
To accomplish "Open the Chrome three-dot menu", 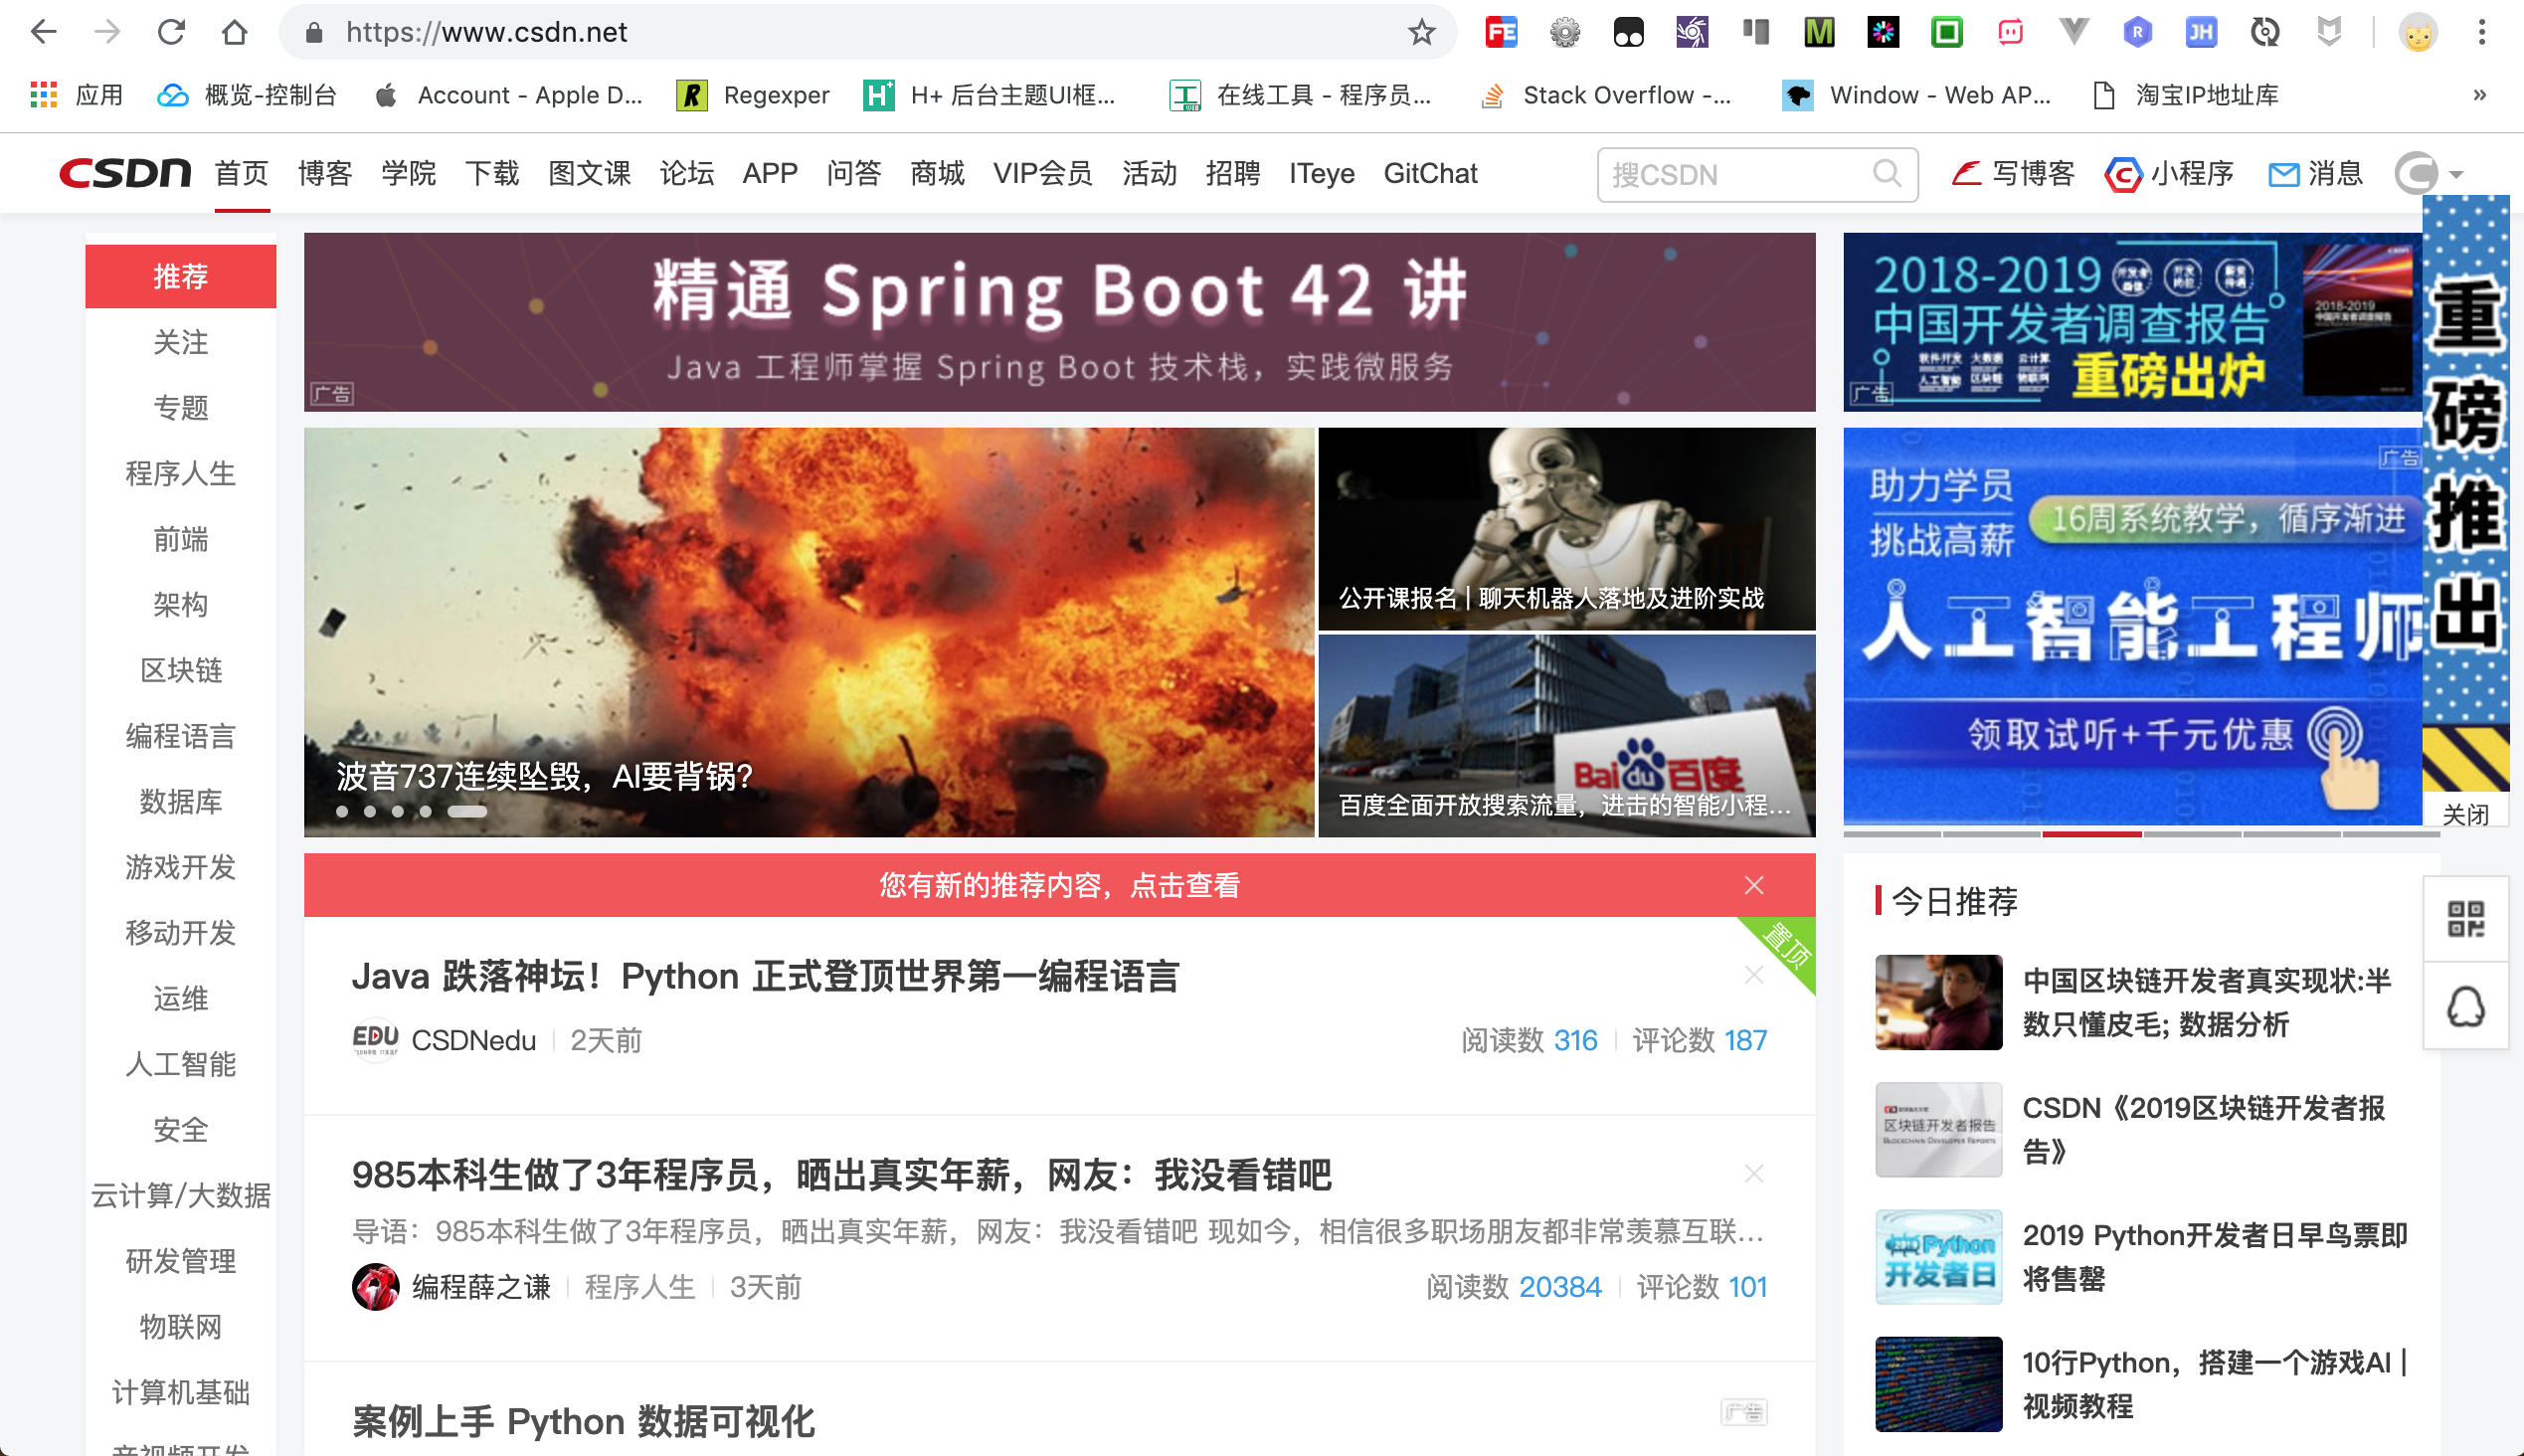I will tap(2481, 33).
